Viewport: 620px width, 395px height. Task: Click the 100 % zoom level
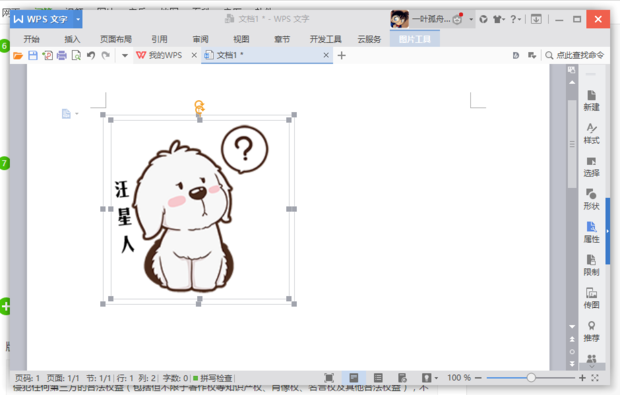[x=459, y=378]
